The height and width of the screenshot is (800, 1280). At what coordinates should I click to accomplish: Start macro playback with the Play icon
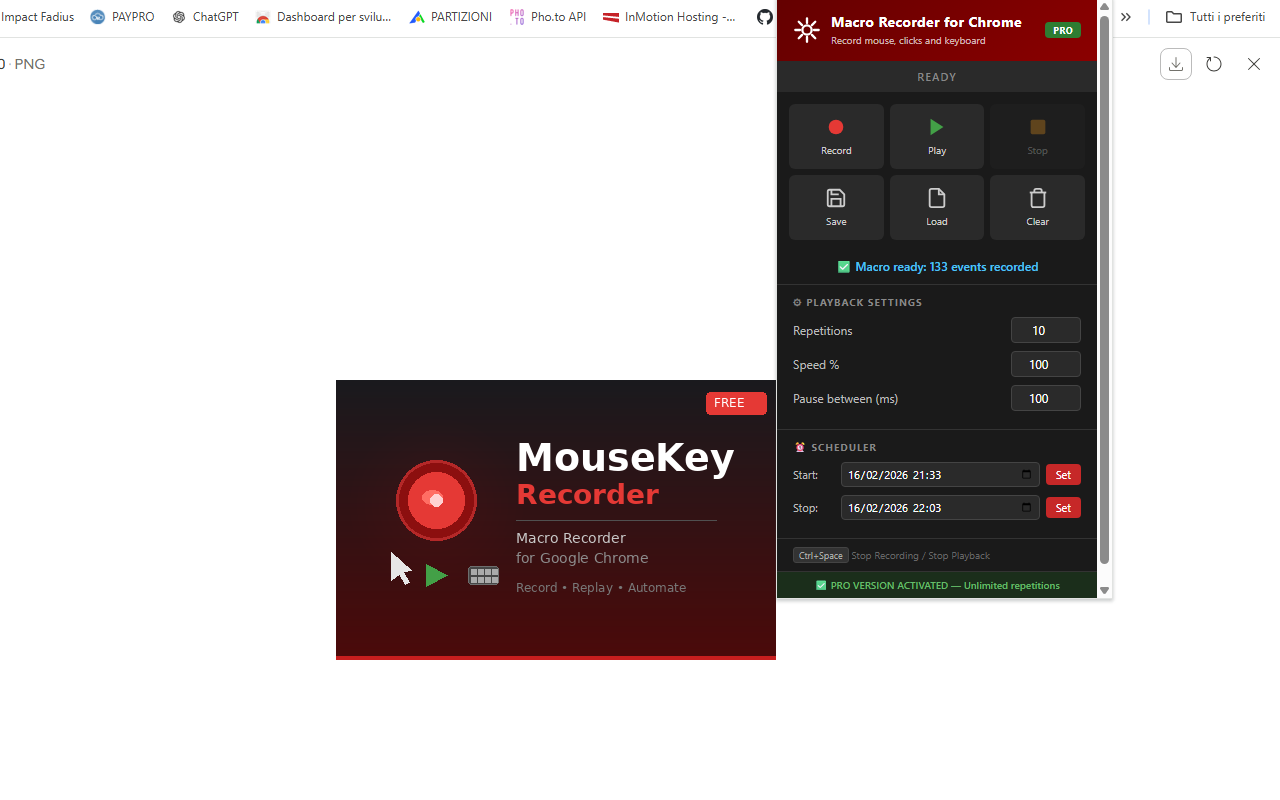(936, 127)
